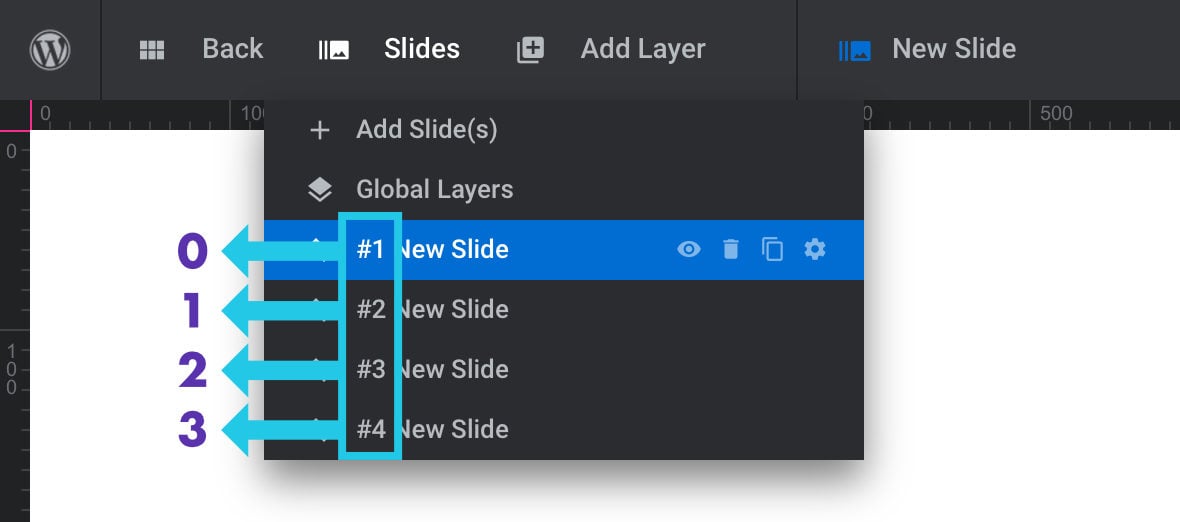Open the Slides dropdown menu
1180x522 pixels.
point(421,49)
